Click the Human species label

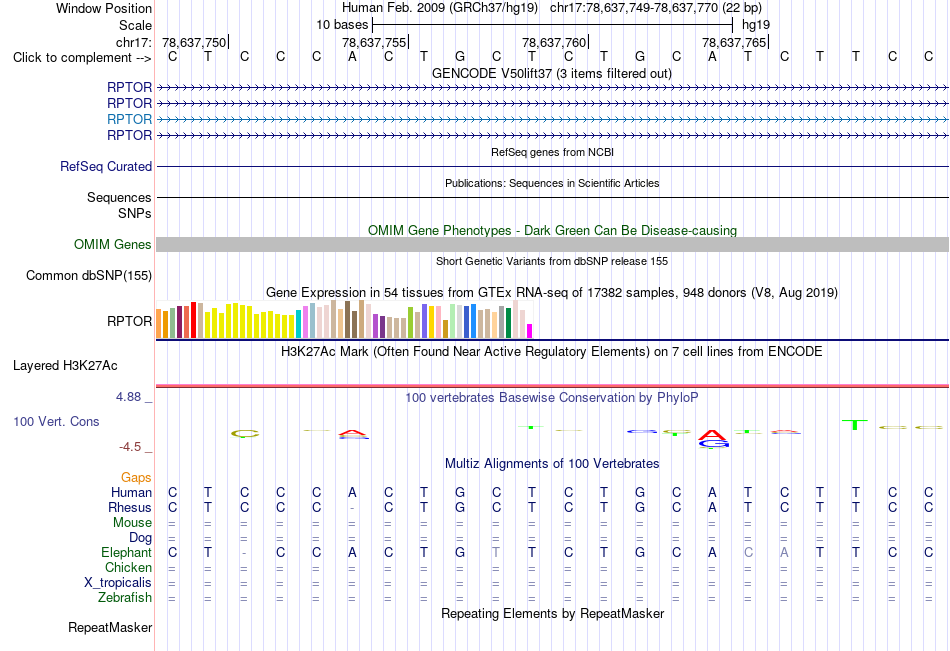[x=131, y=492]
